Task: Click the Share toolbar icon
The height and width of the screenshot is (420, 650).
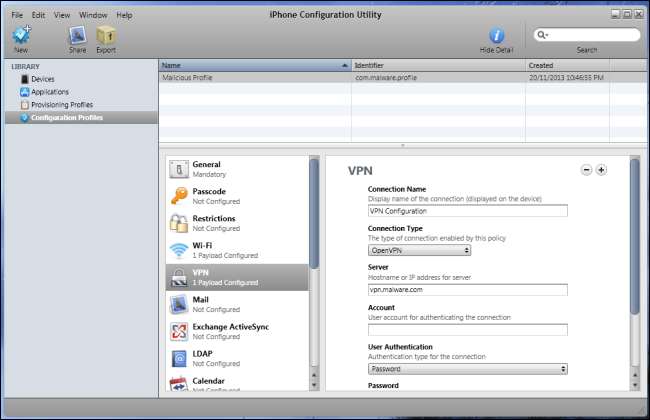Action: (x=78, y=35)
